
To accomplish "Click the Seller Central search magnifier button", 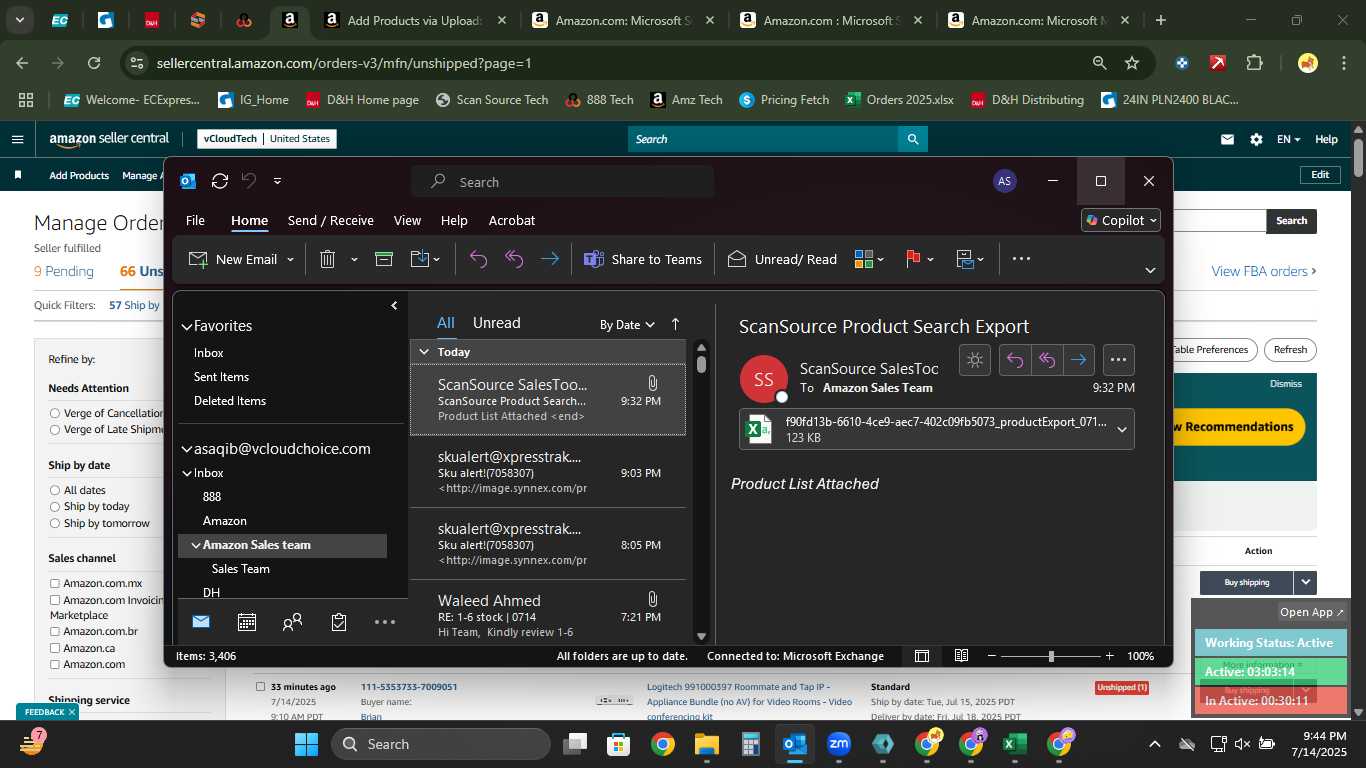I will (912, 139).
